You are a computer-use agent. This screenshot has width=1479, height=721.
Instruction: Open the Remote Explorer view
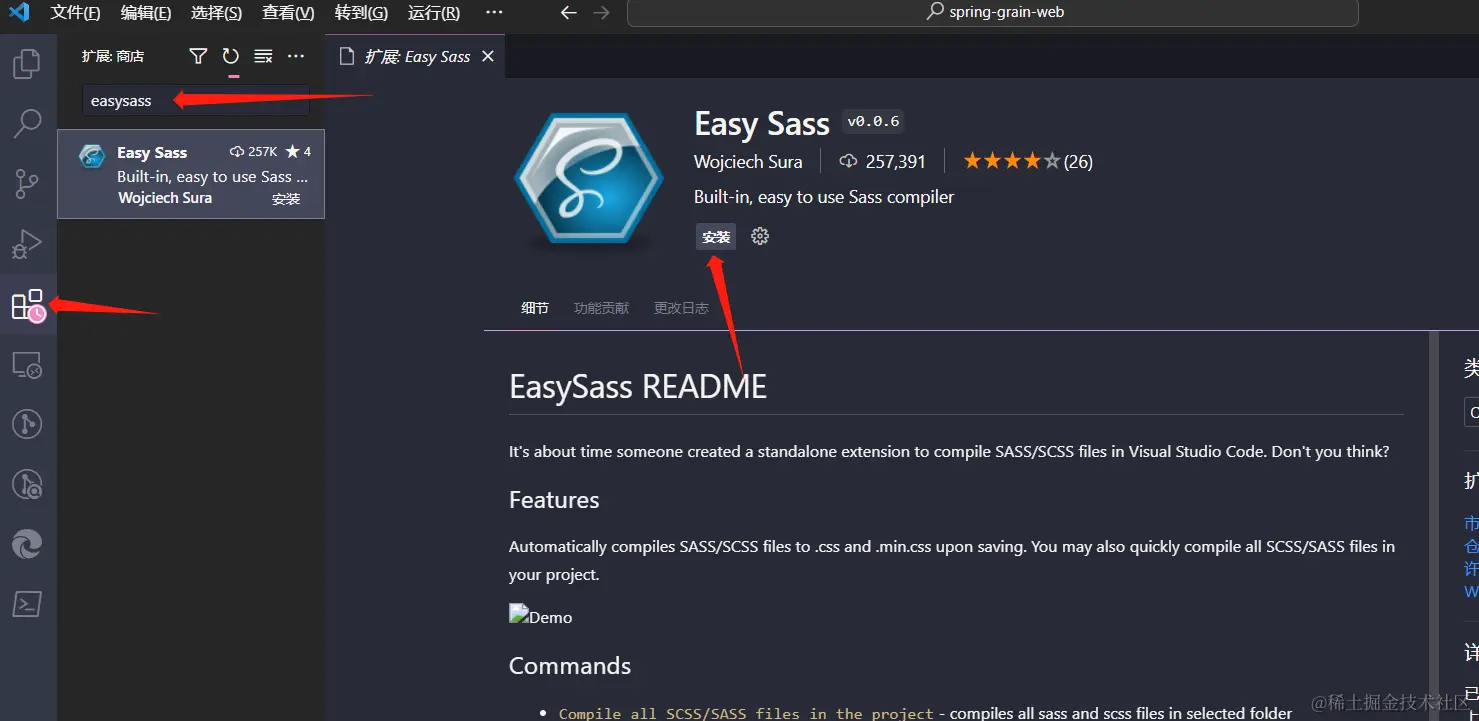[x=26, y=365]
